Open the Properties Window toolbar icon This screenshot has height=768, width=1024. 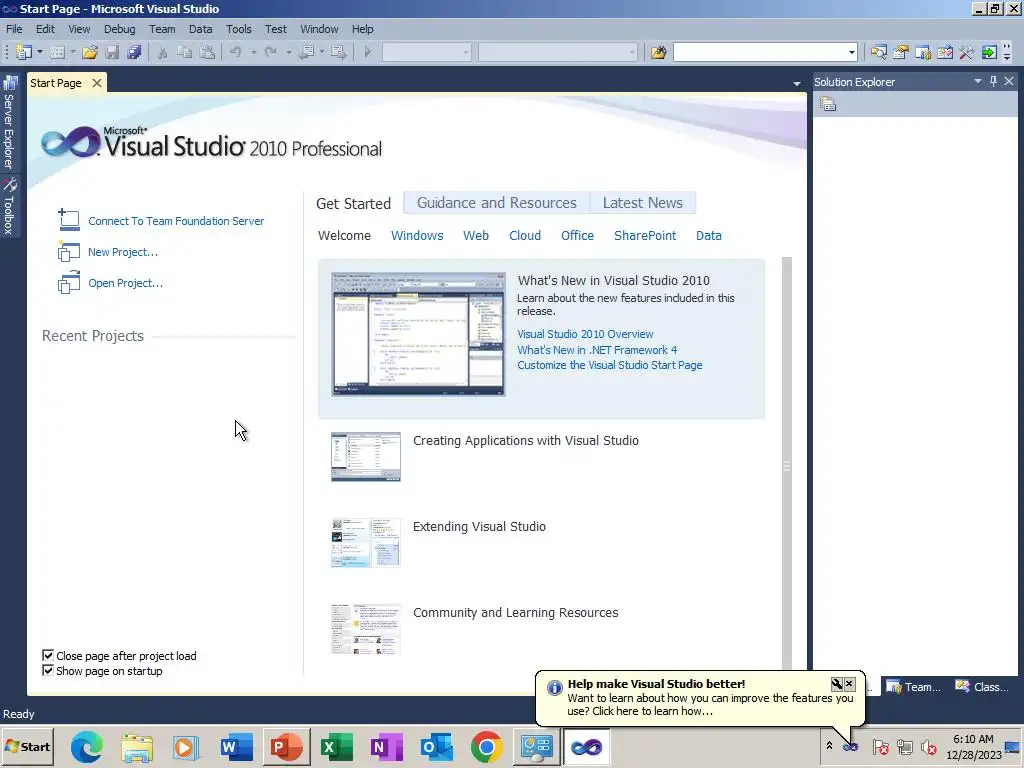[x=901, y=52]
